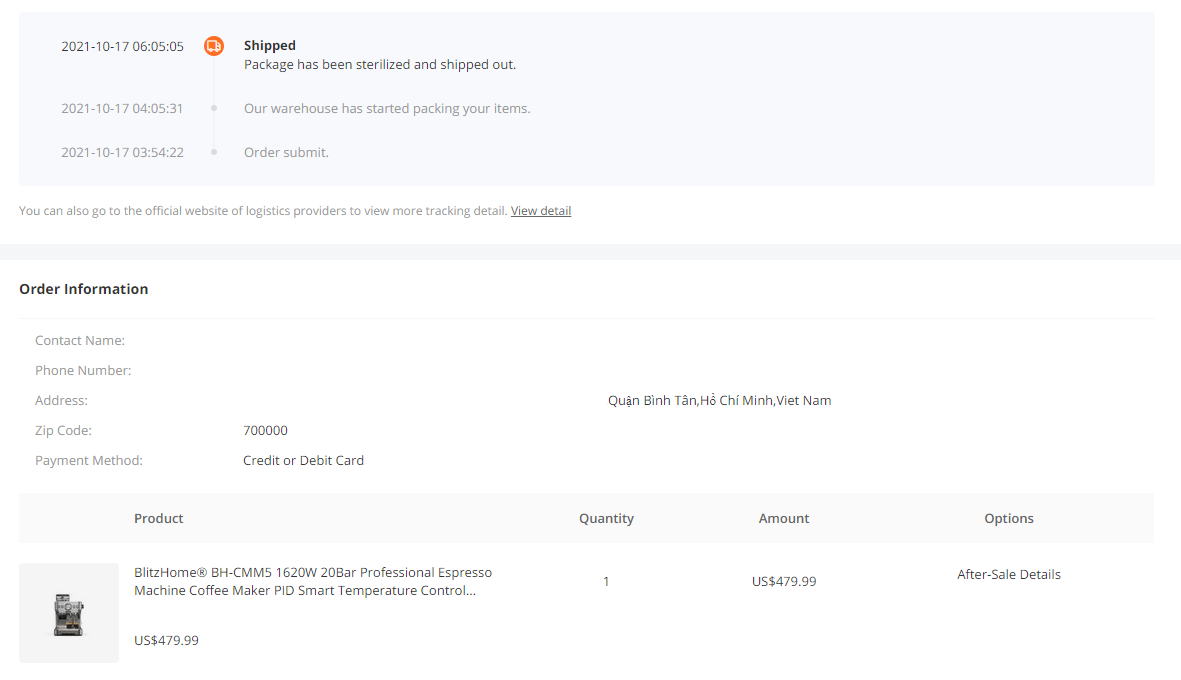Viewport: 1181px width, 680px height.
Task: Click the Credit or Debit Card payment text
Action: click(x=304, y=461)
